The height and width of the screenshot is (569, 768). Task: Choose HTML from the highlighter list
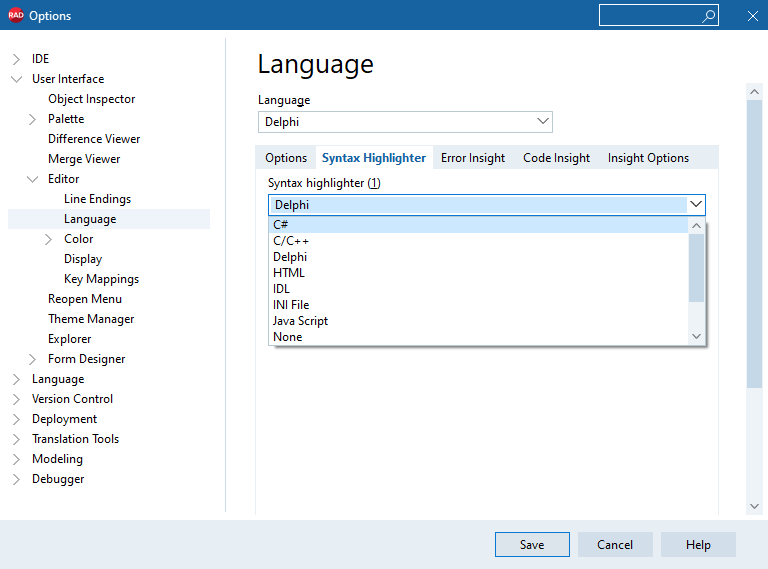click(479, 273)
